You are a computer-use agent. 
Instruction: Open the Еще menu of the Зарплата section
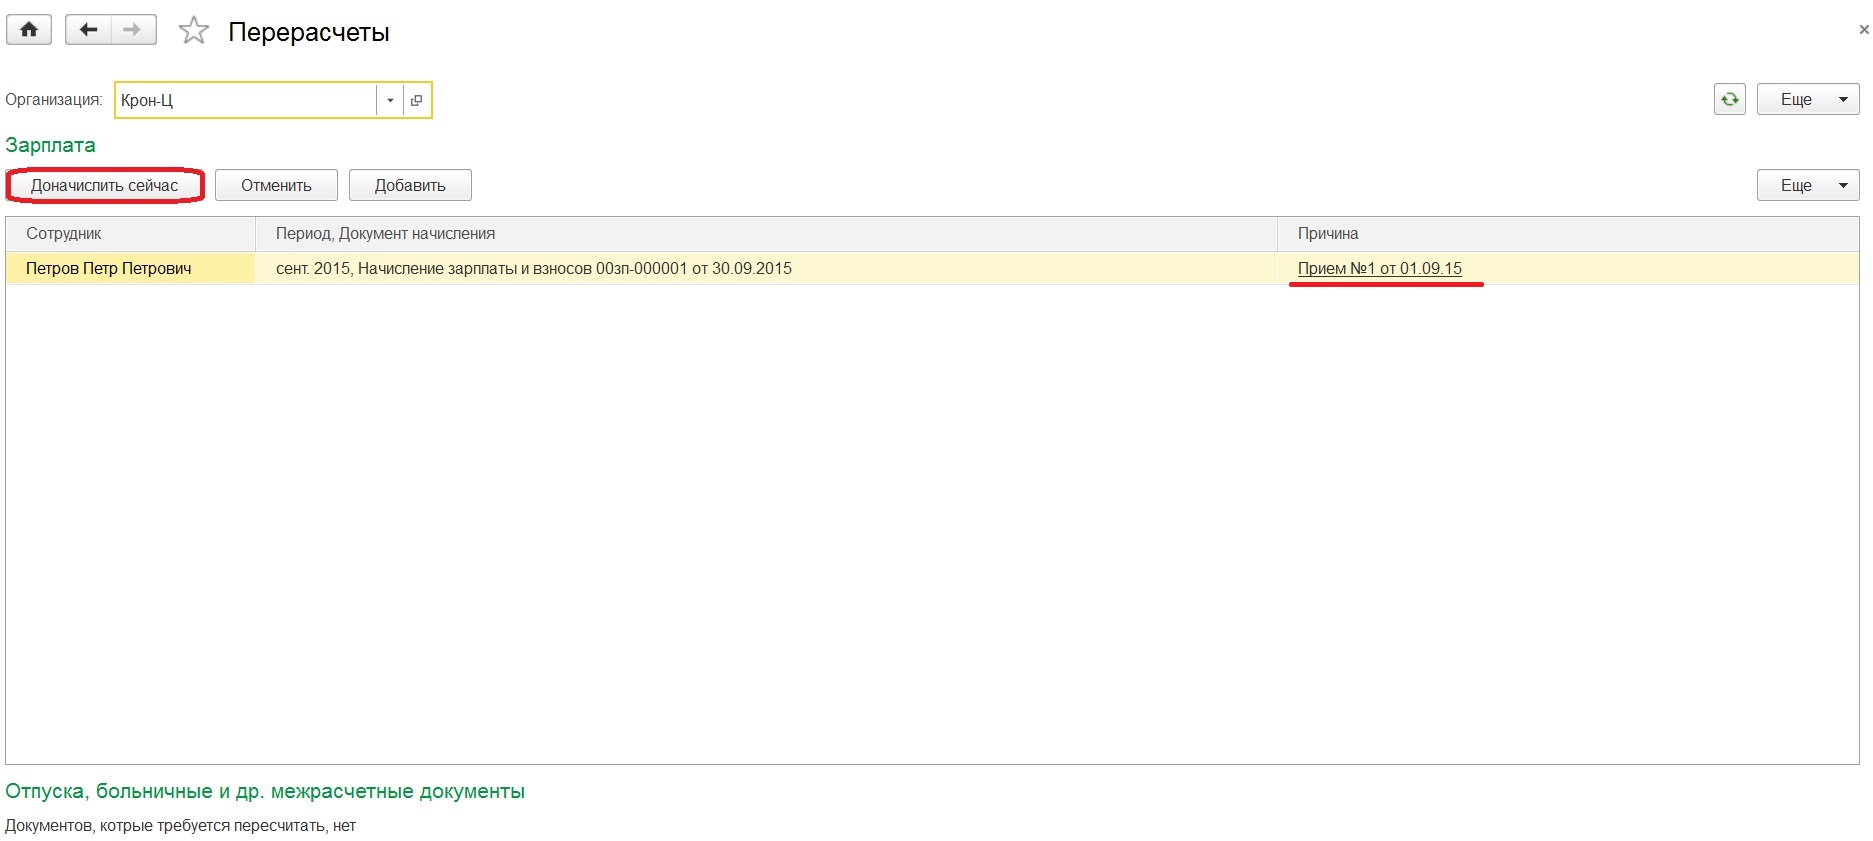(1808, 185)
